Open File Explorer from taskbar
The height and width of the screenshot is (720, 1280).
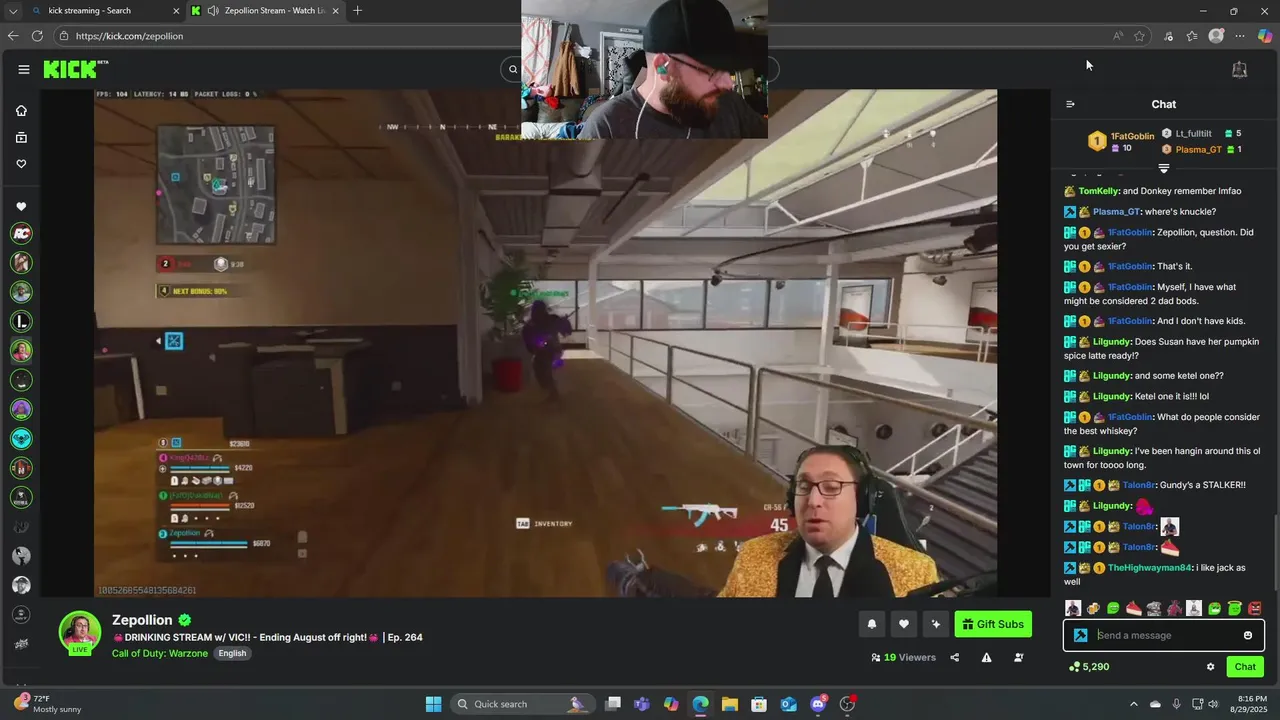(729, 704)
